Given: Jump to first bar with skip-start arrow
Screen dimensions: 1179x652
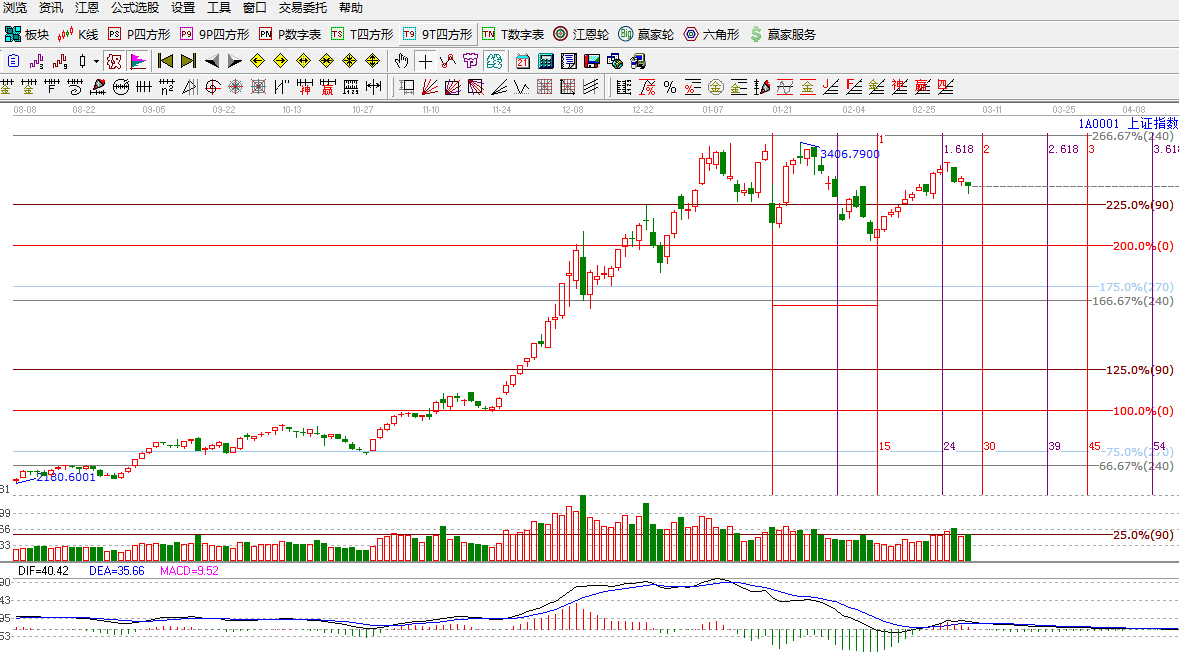Looking at the screenshot, I should coord(166,61).
